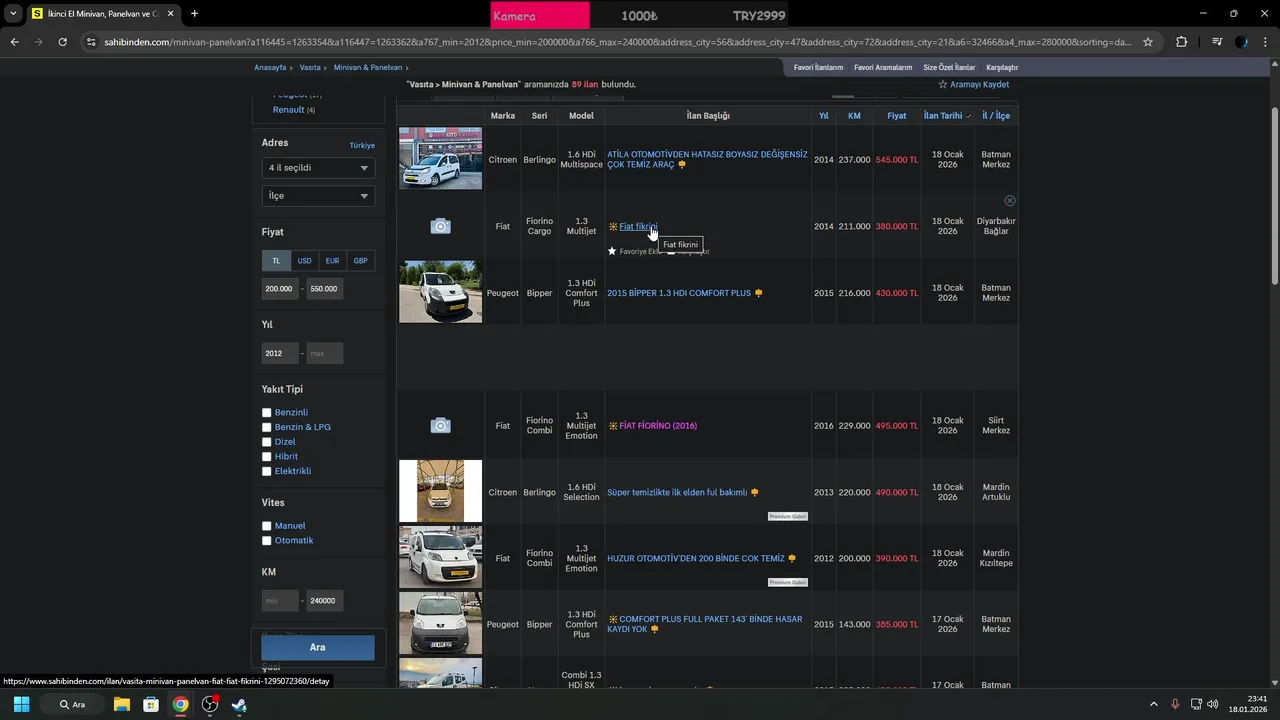Open the İlçe district dropdown

[x=318, y=196]
